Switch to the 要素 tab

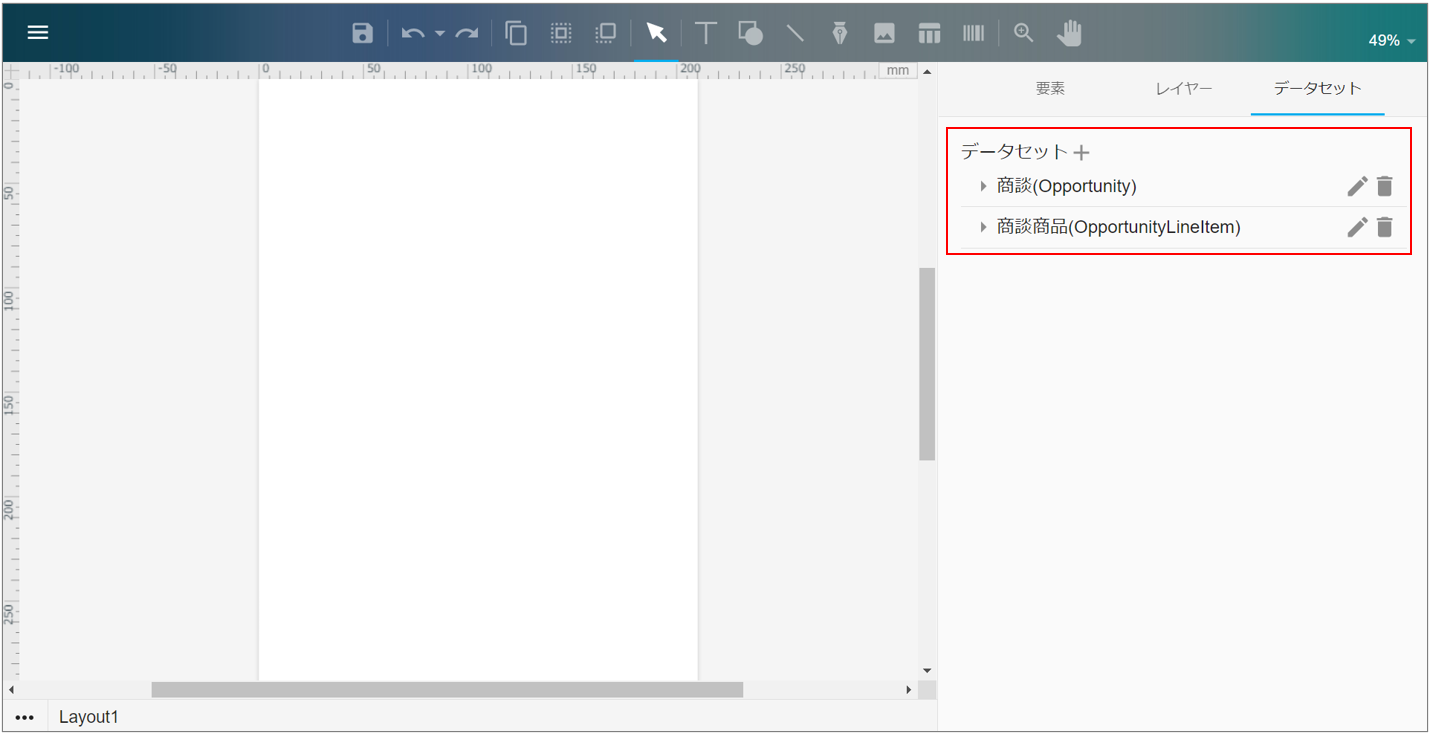(x=1050, y=88)
